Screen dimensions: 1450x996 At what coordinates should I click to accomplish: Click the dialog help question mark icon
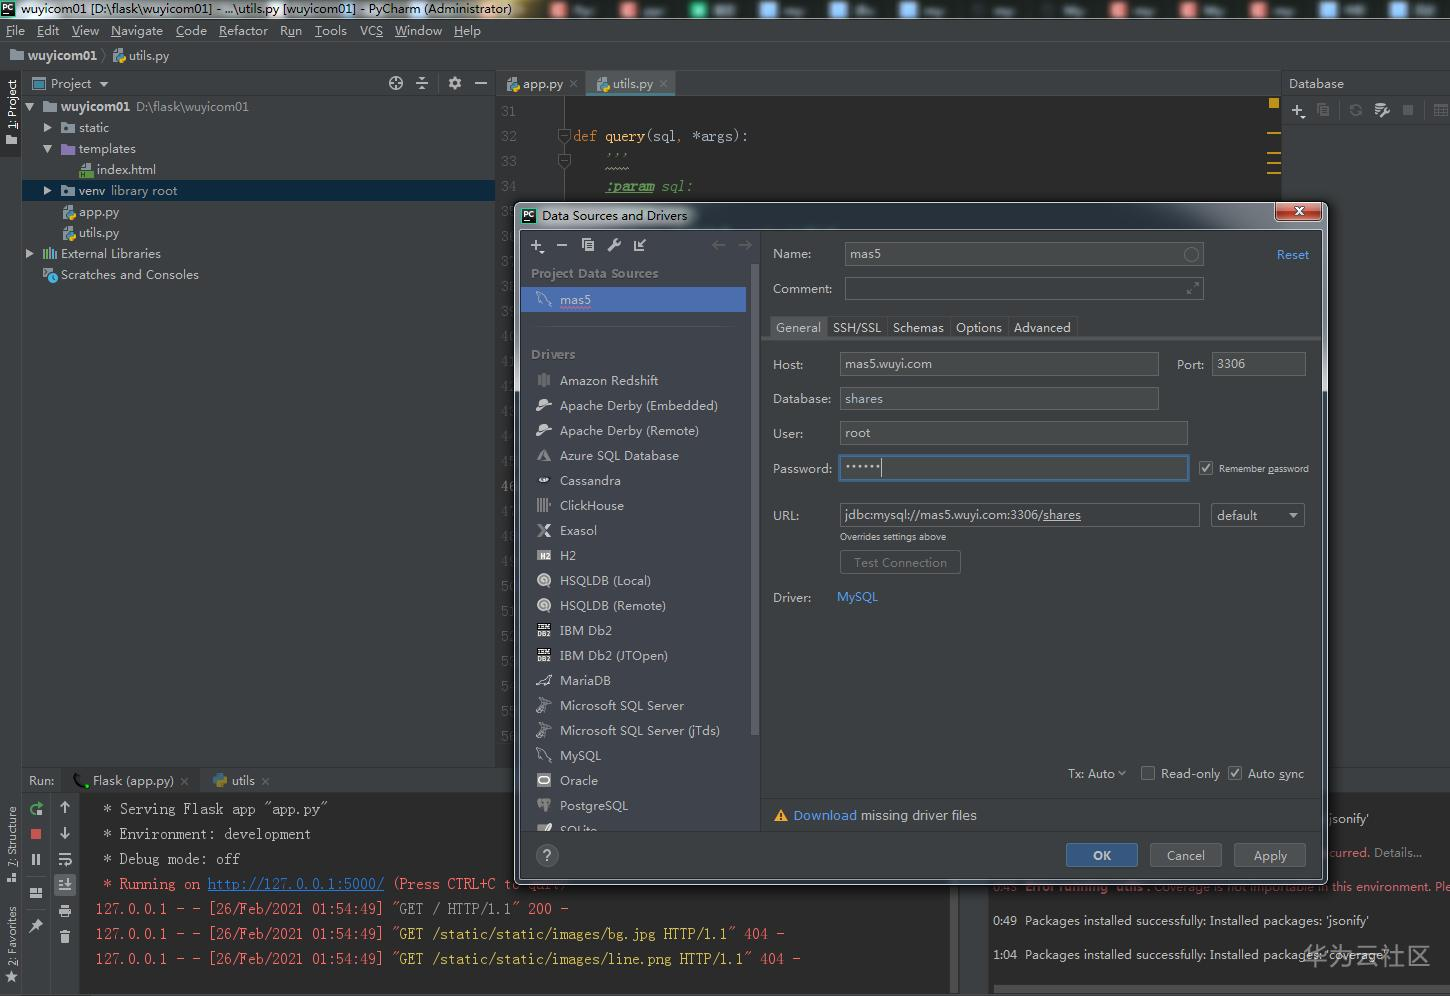(x=547, y=855)
